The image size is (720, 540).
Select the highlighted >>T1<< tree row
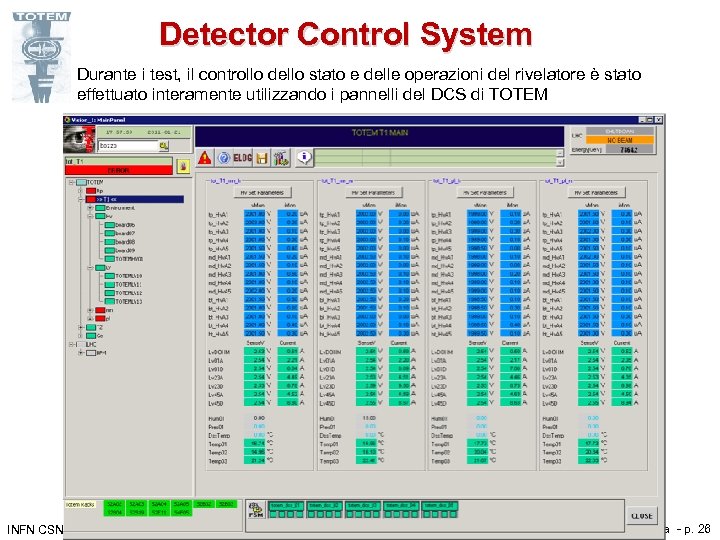tap(135, 199)
